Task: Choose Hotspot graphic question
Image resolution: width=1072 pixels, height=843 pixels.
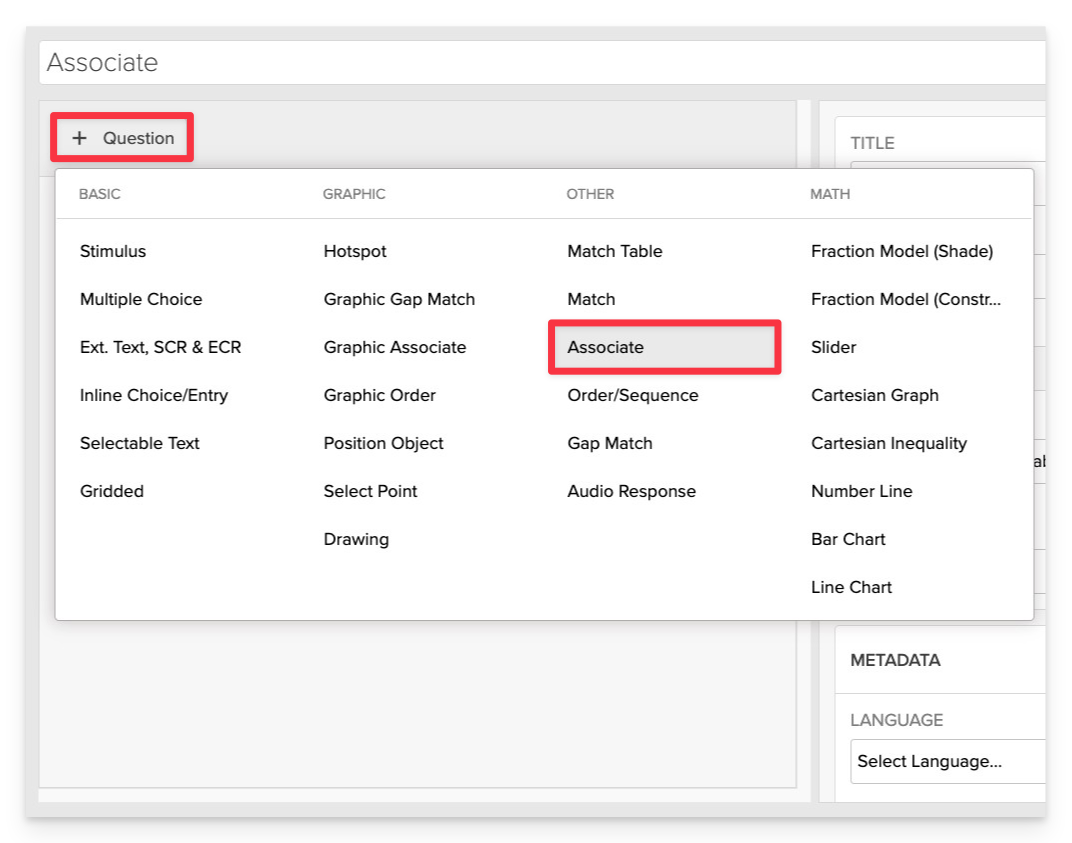Action: (355, 252)
